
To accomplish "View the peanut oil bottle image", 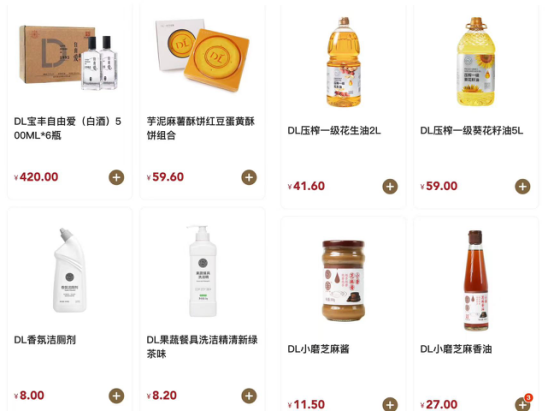I will 344,62.
